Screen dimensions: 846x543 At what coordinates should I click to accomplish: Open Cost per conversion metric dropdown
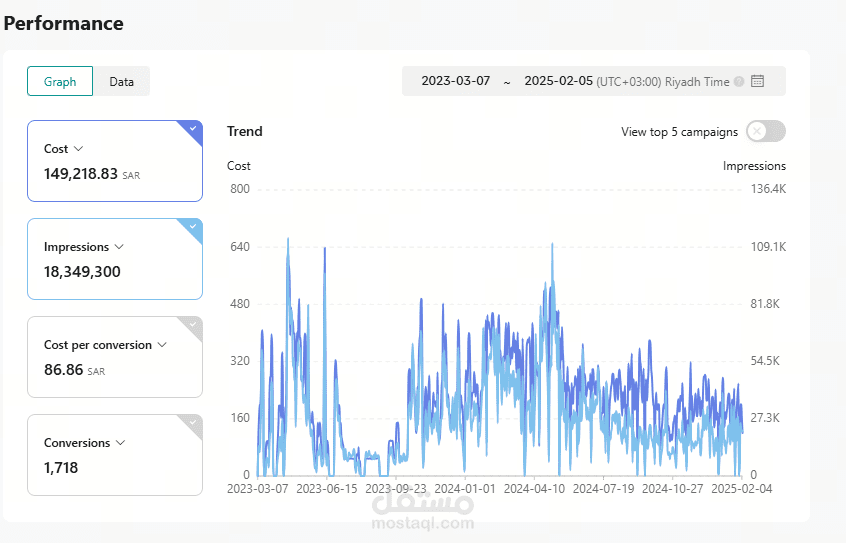point(162,344)
